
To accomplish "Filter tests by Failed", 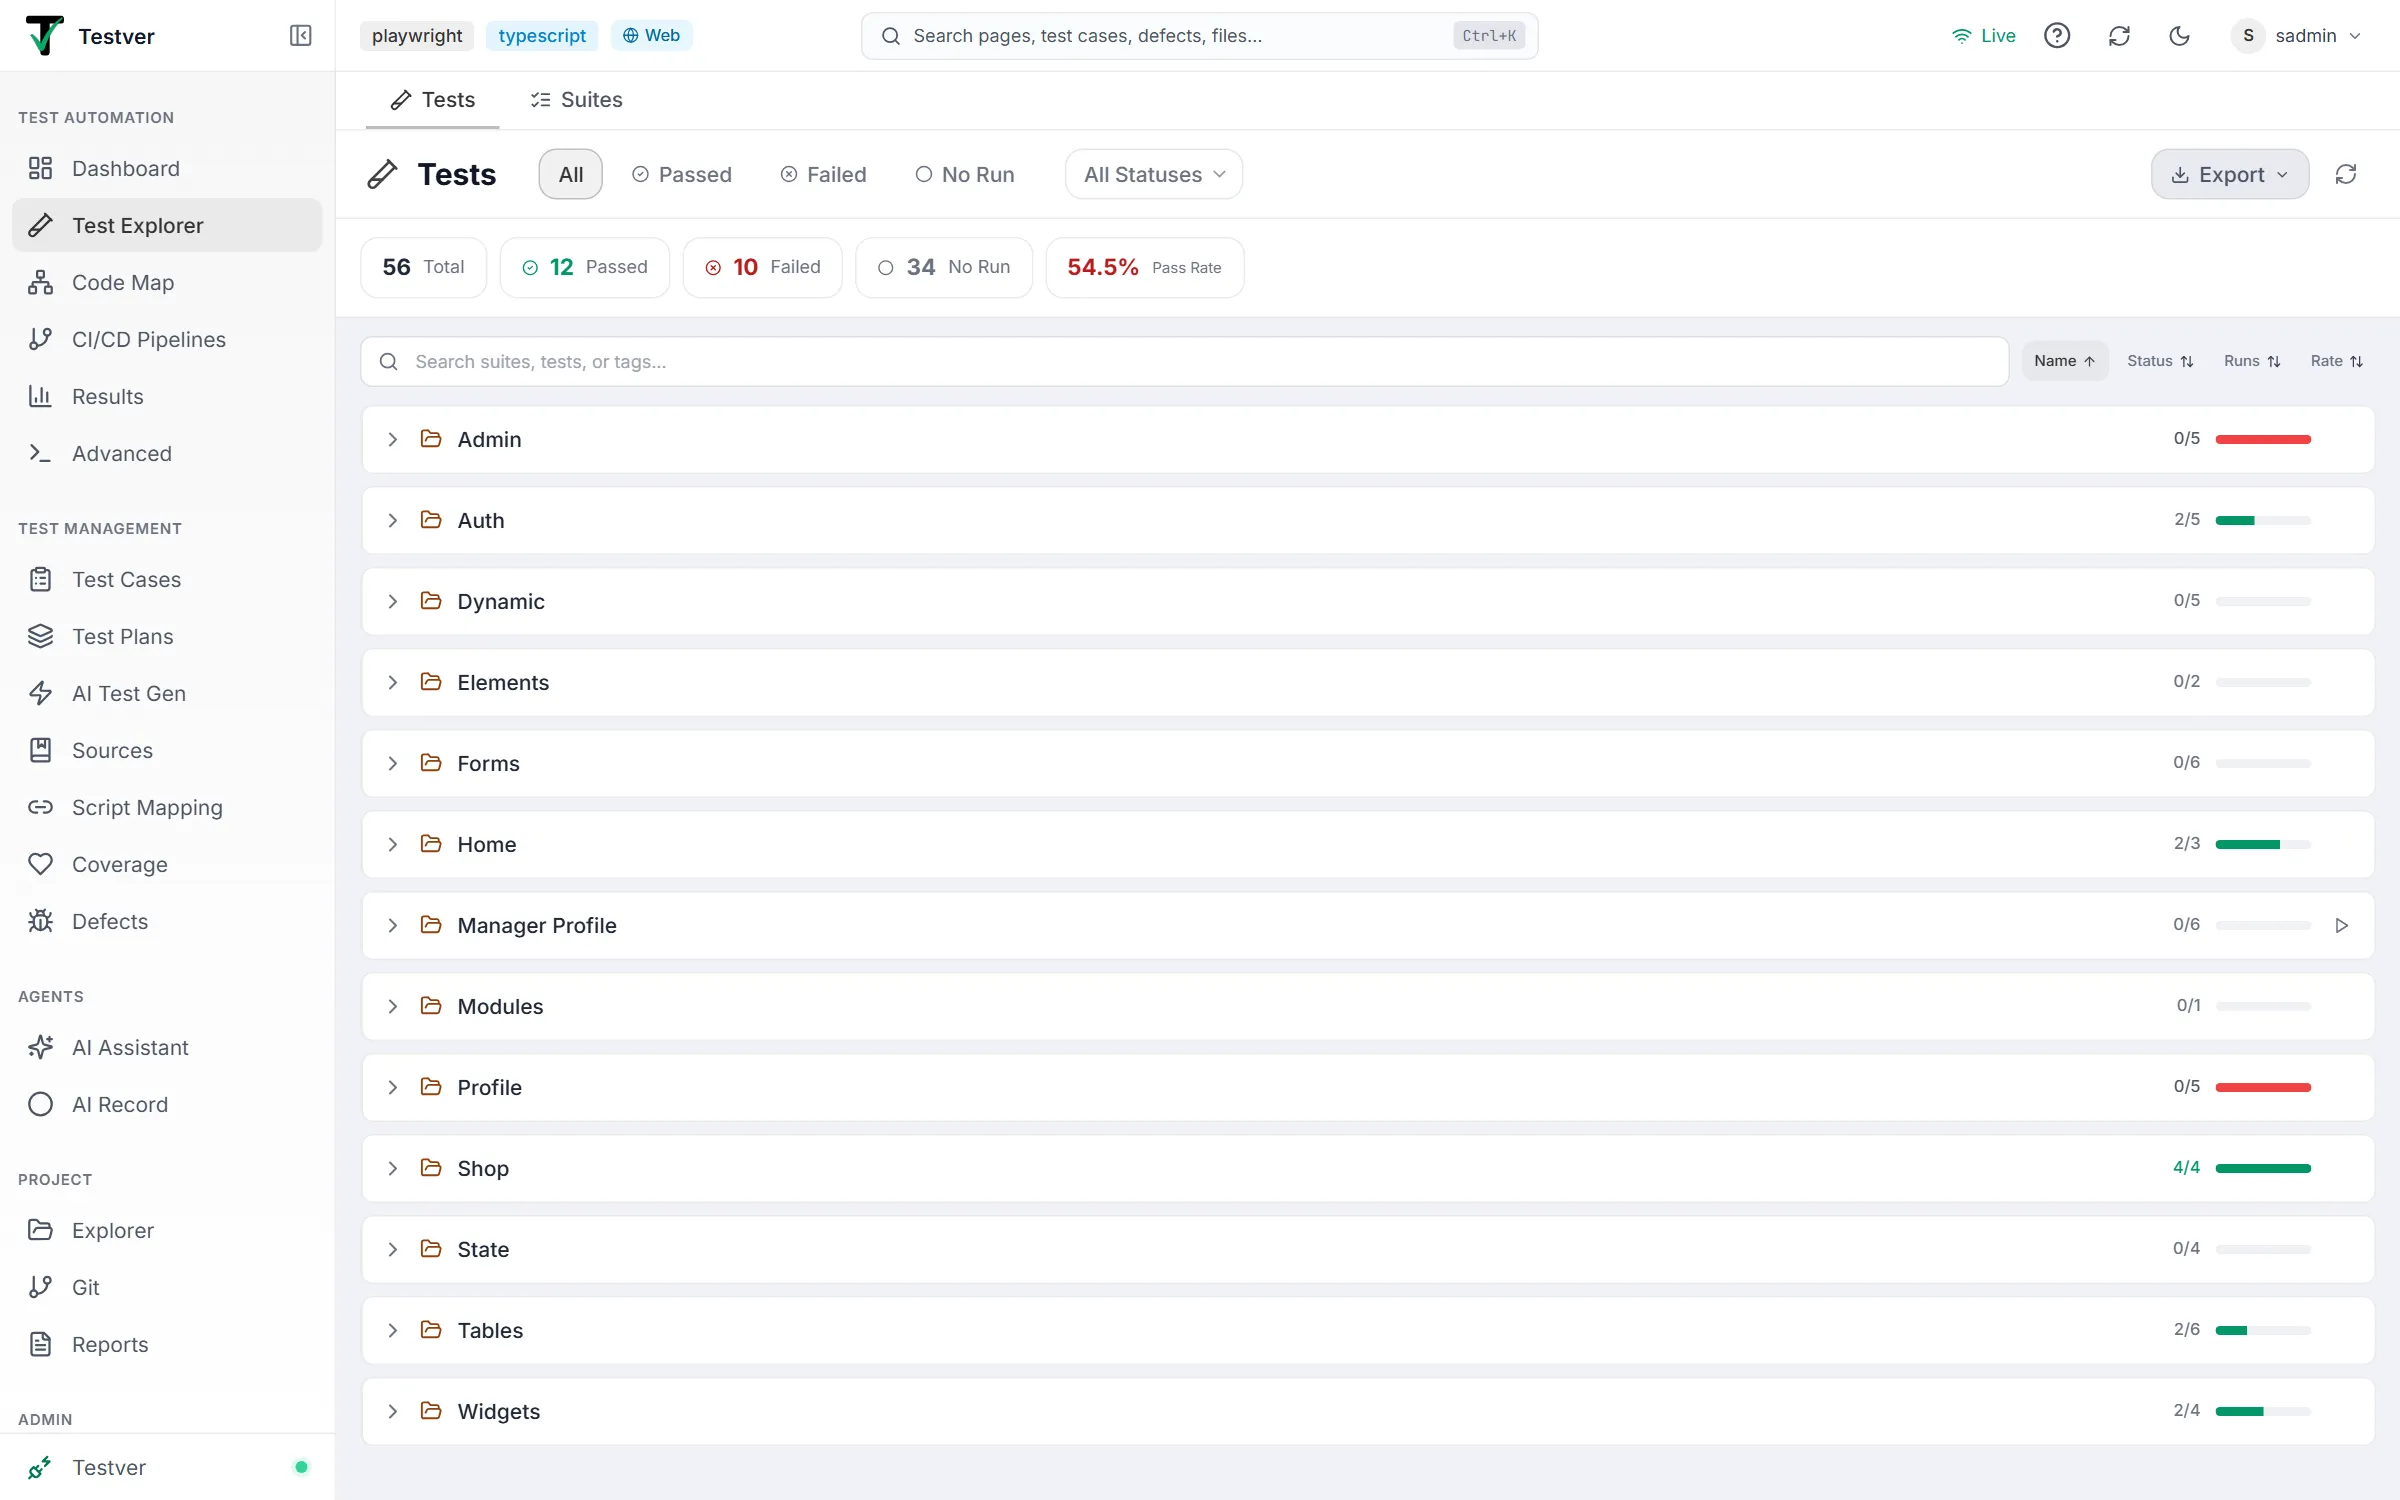I will tap(823, 174).
